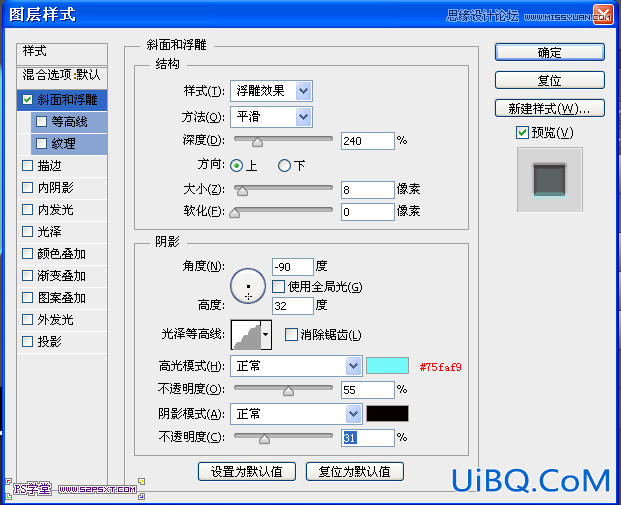Tick the 描边 checkbox
621x505 pixels.
[x=27, y=166]
